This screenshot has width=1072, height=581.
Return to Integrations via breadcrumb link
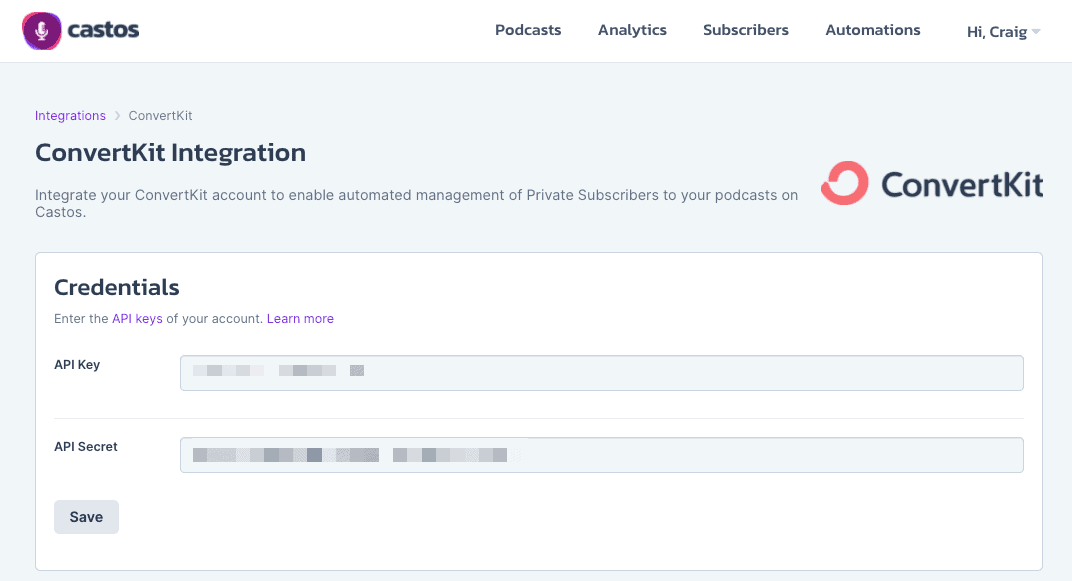pyautogui.click(x=70, y=116)
